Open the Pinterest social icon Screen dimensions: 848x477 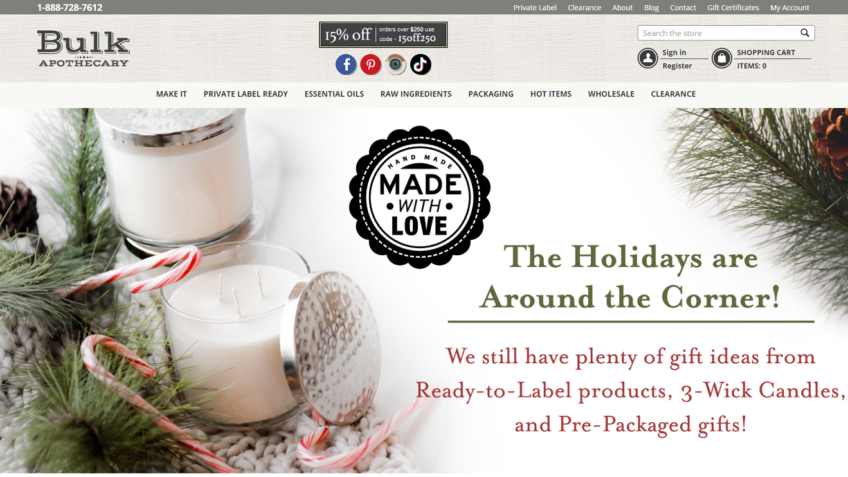(x=371, y=64)
